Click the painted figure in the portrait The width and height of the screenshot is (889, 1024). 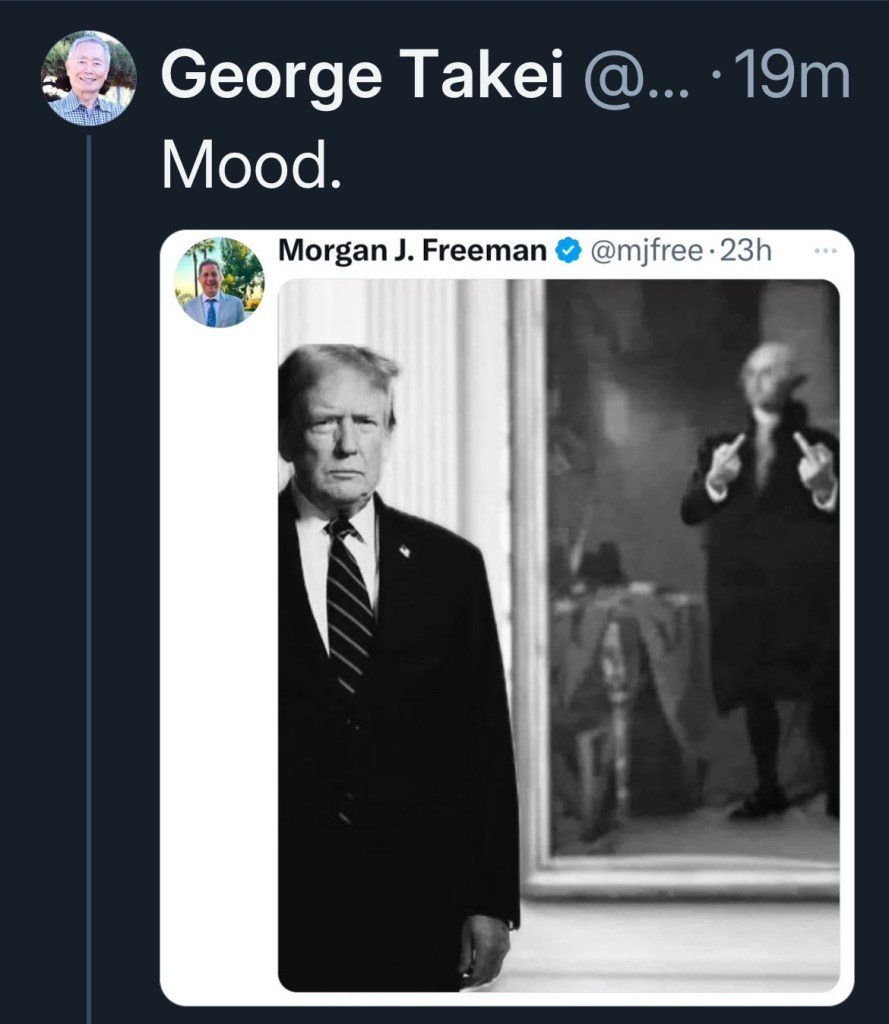coord(765,560)
